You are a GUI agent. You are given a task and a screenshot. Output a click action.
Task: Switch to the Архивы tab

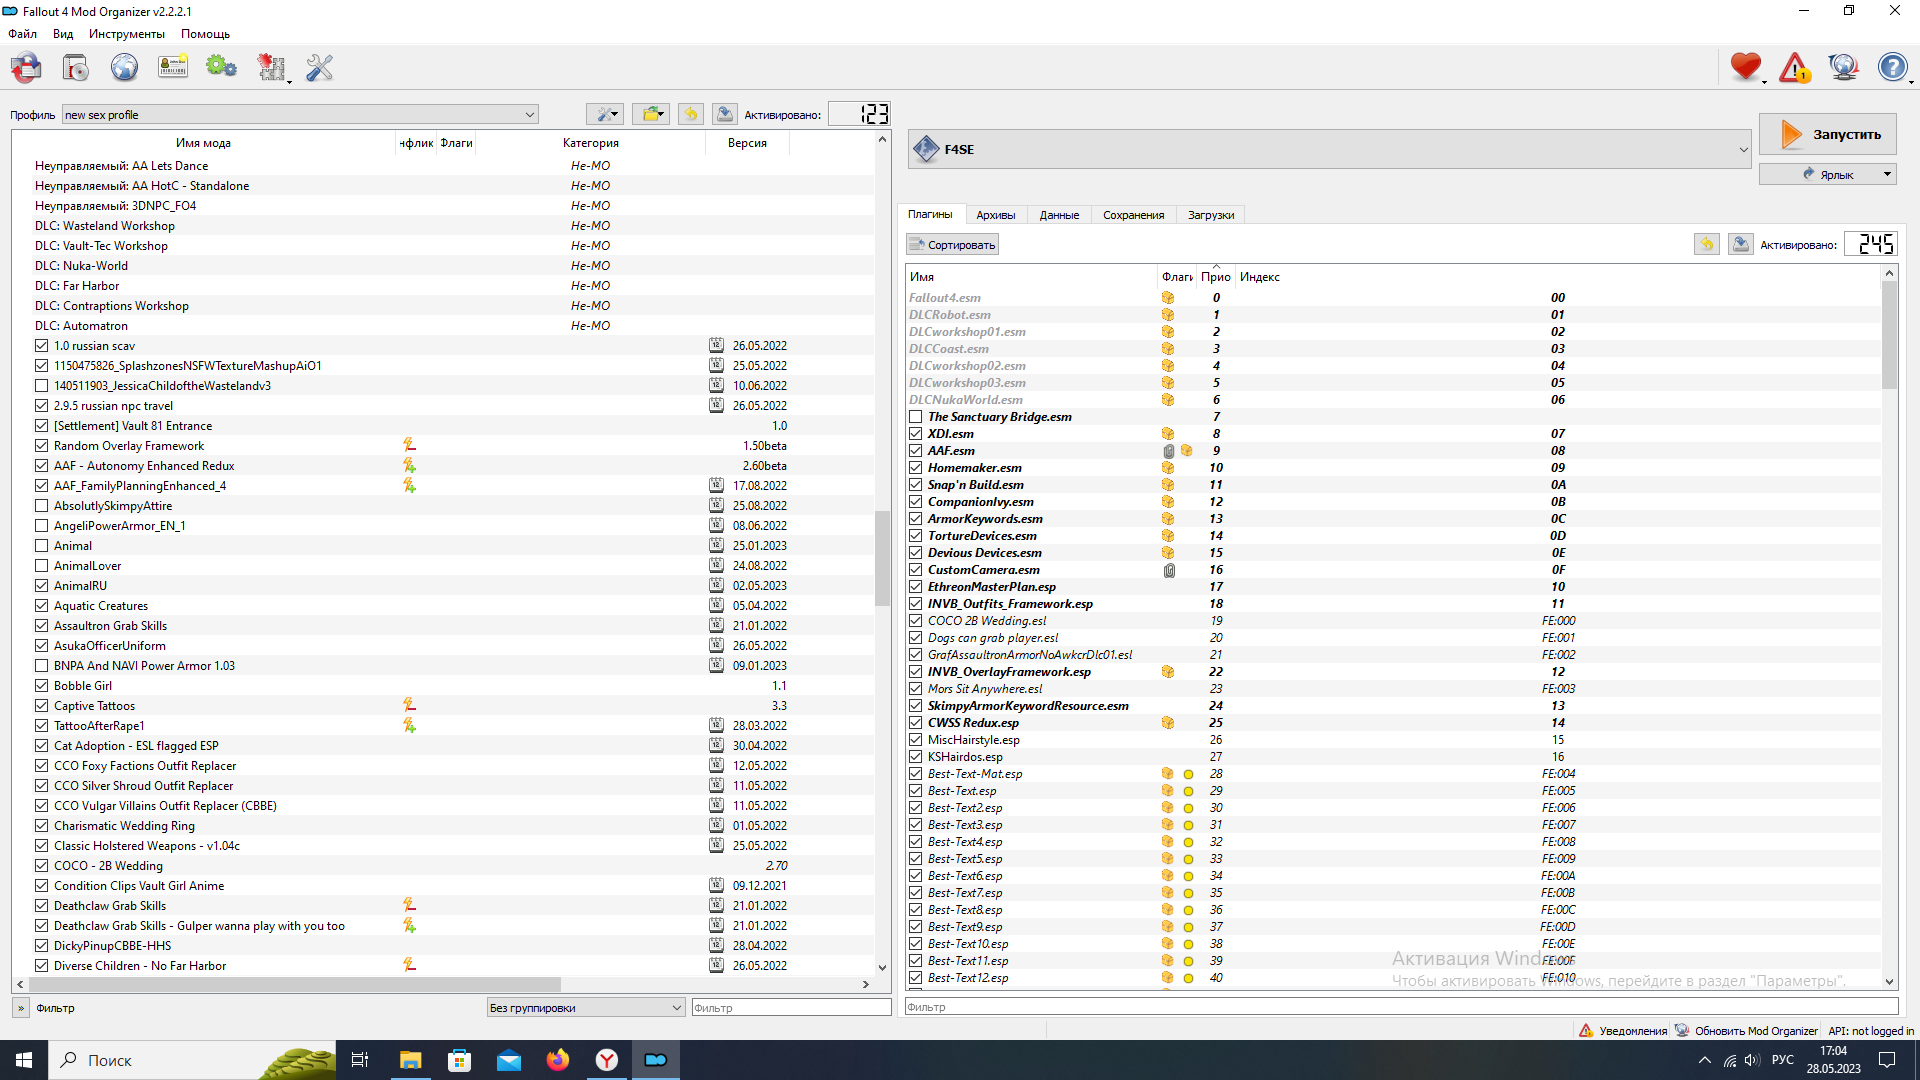[x=995, y=215]
